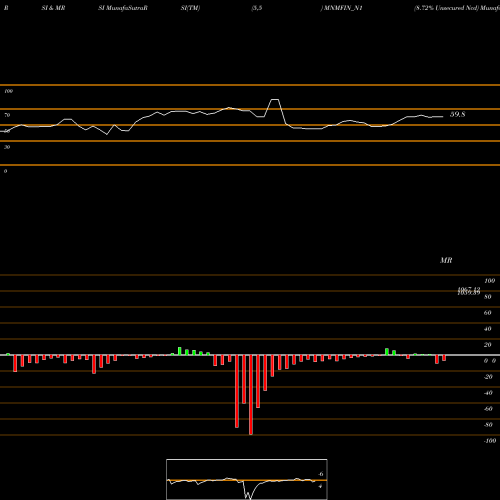Click the RSI axis label '0'

(5, 171)
